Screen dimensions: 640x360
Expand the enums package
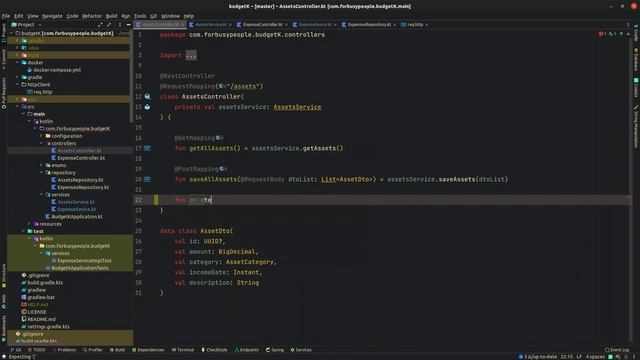click(x=42, y=165)
